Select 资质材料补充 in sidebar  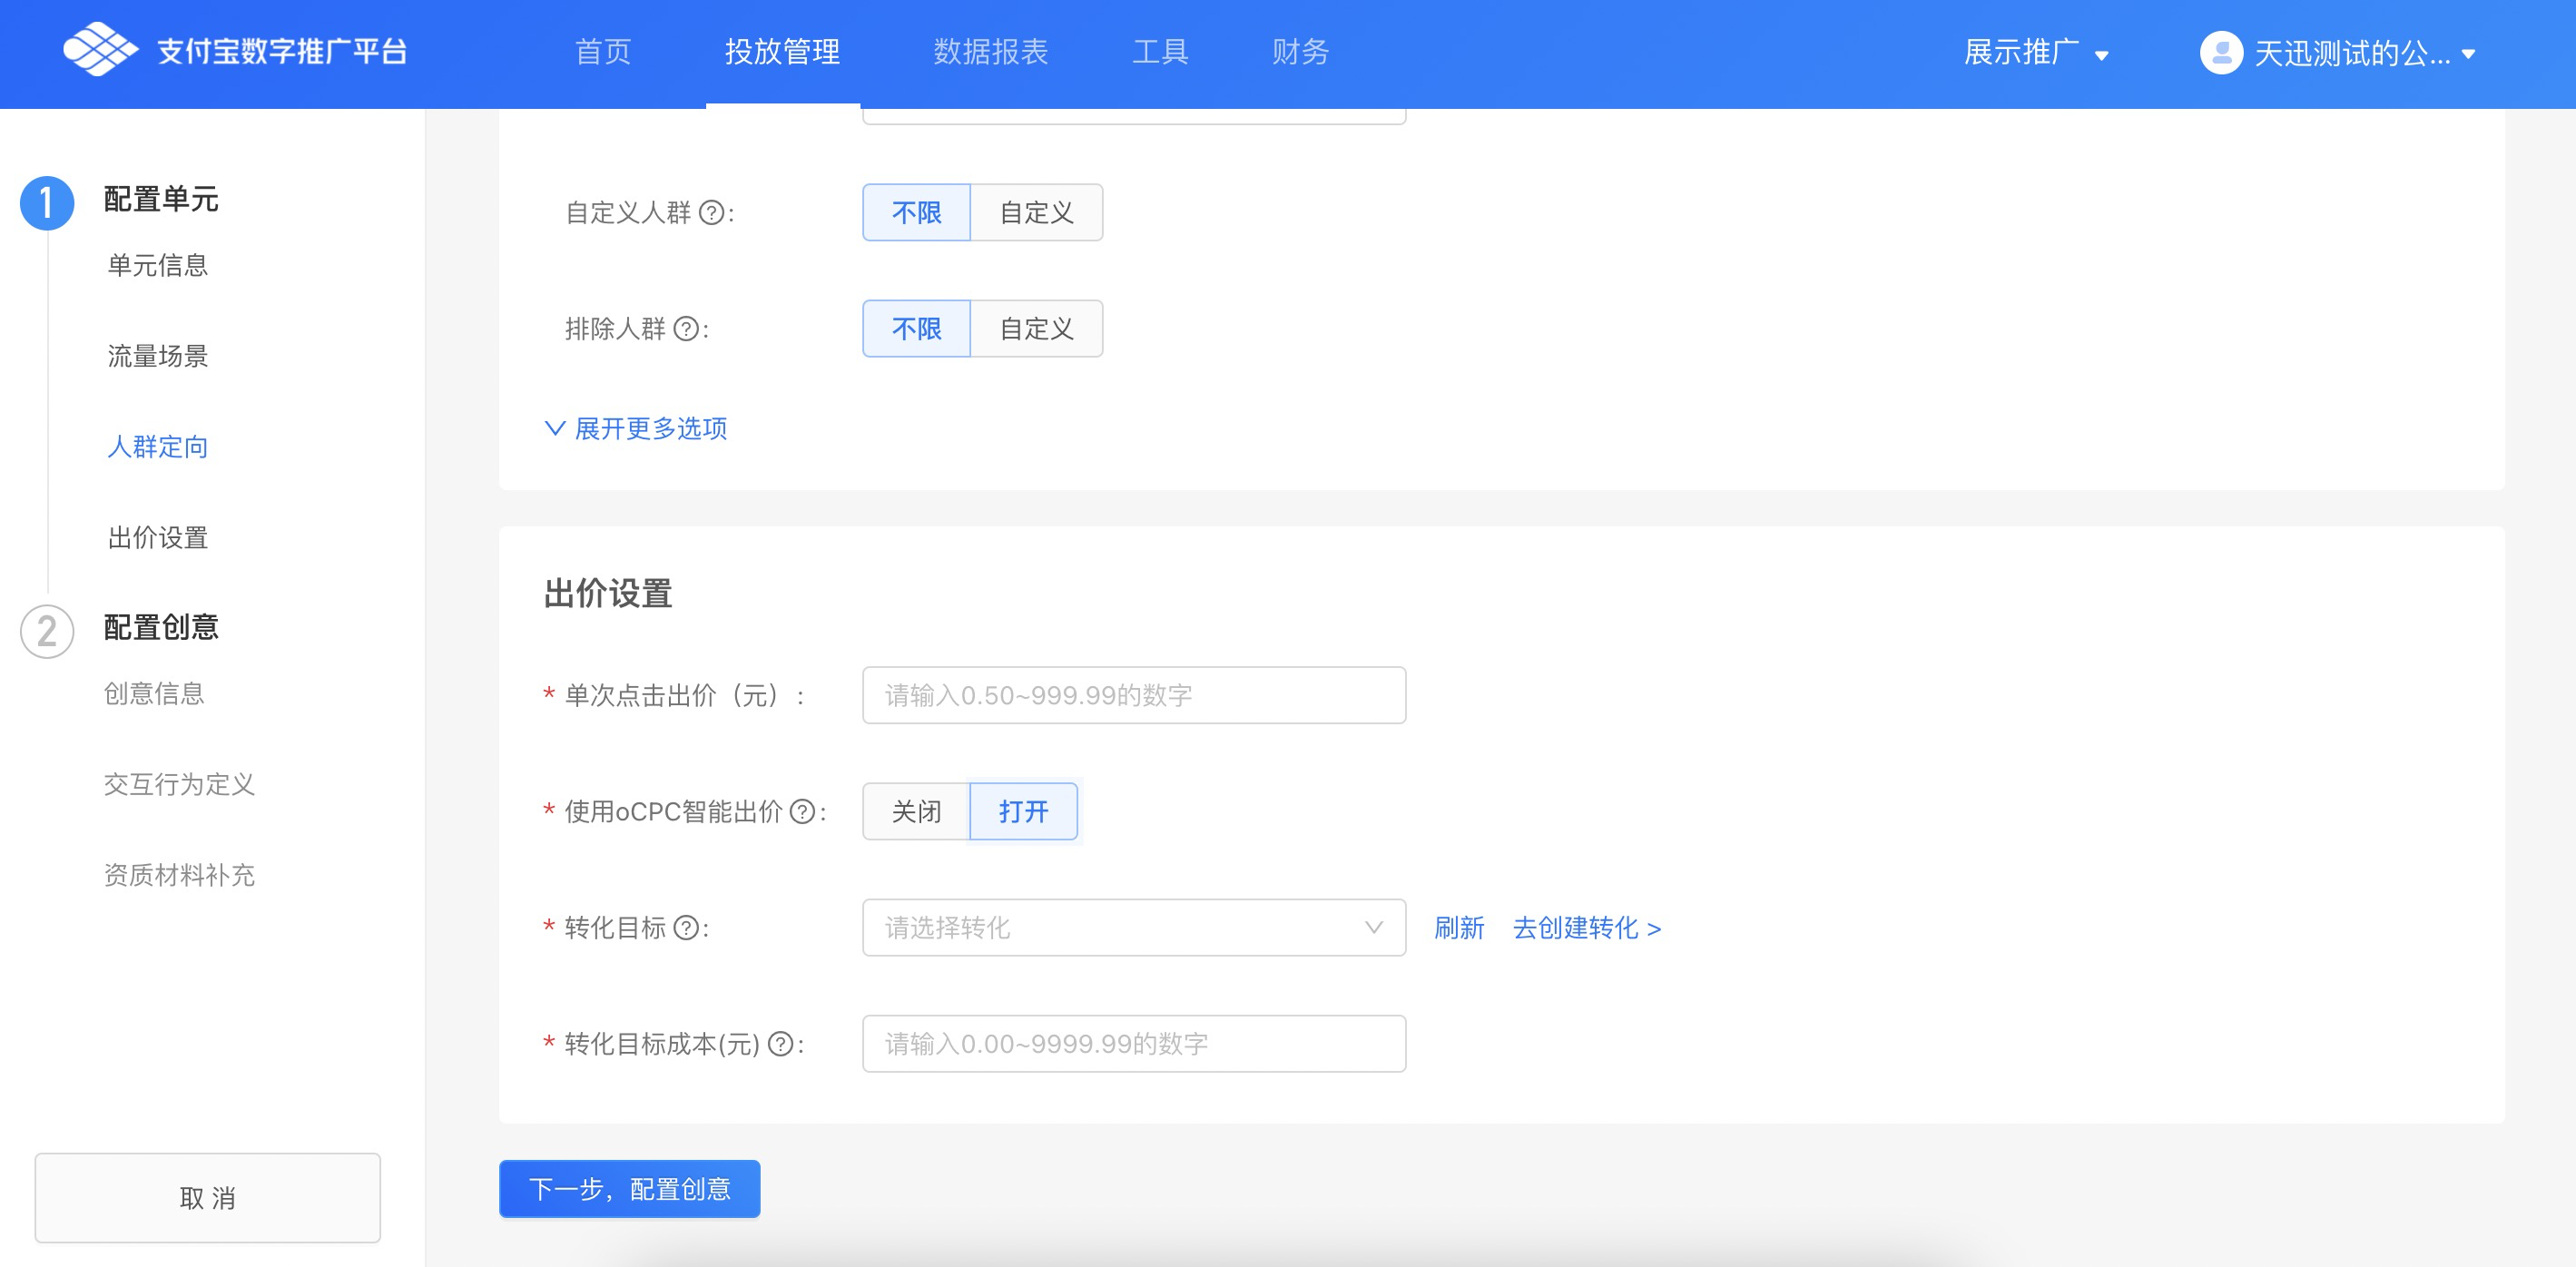click(179, 875)
